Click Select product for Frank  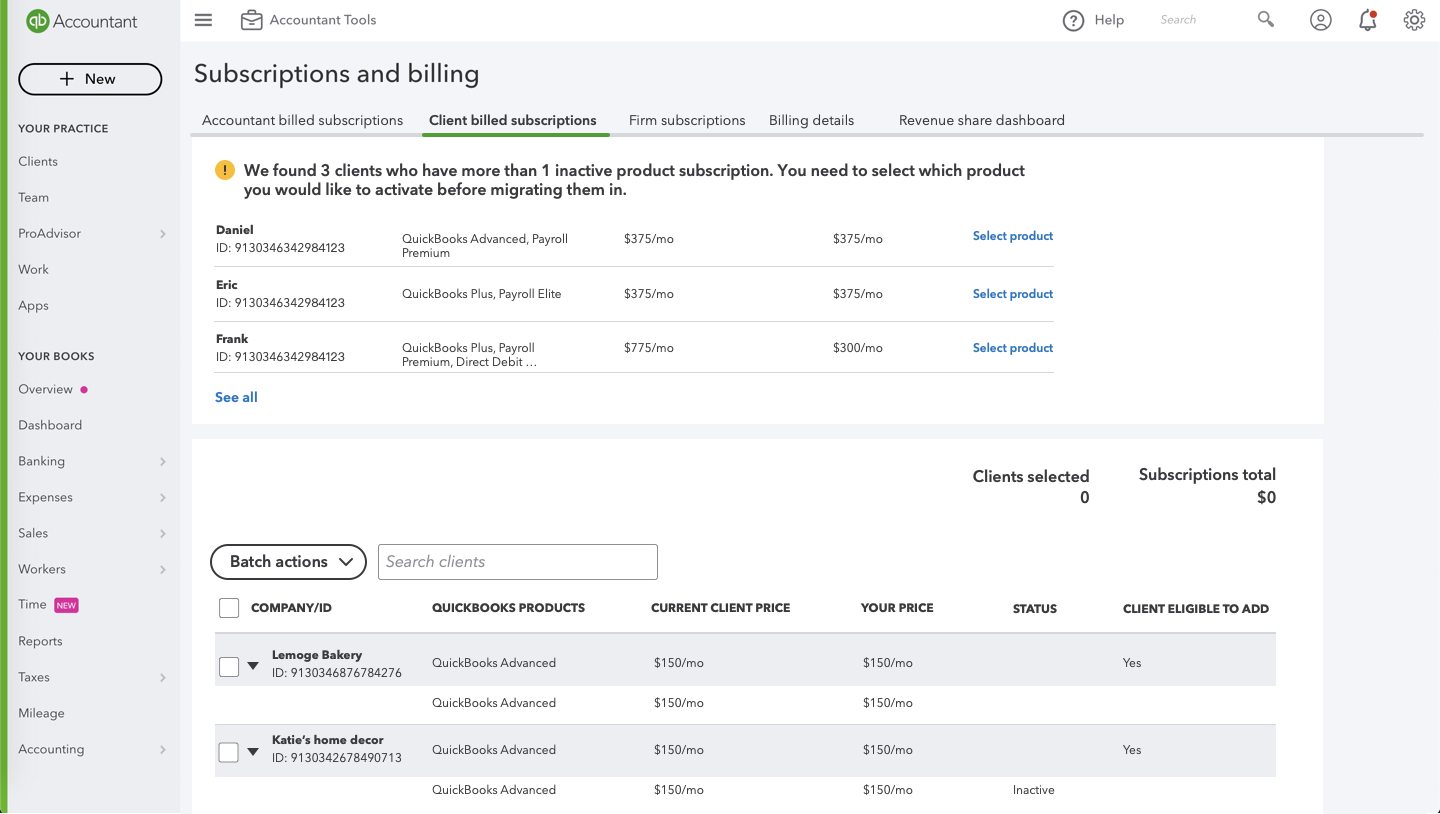pyautogui.click(x=1013, y=348)
